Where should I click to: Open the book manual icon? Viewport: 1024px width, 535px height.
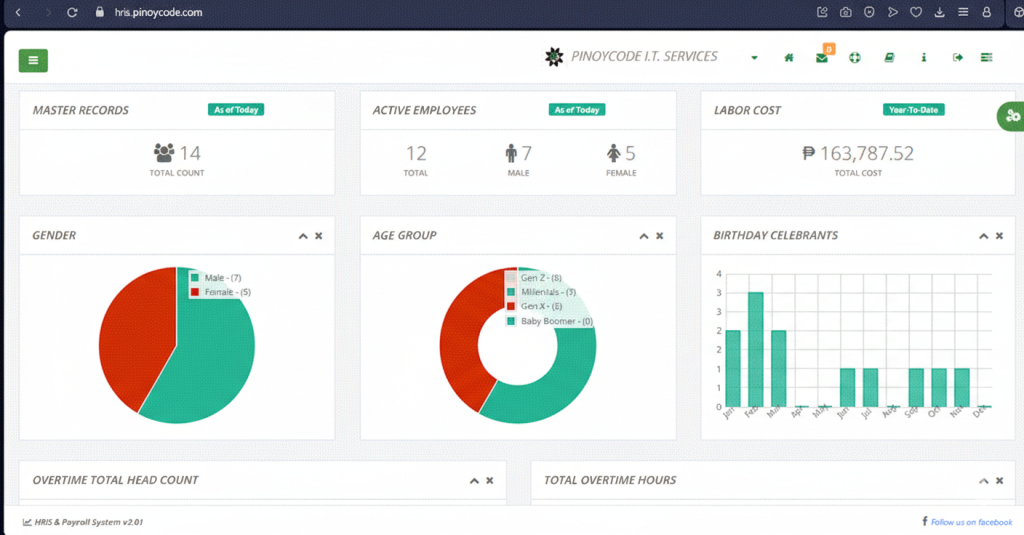[889, 58]
